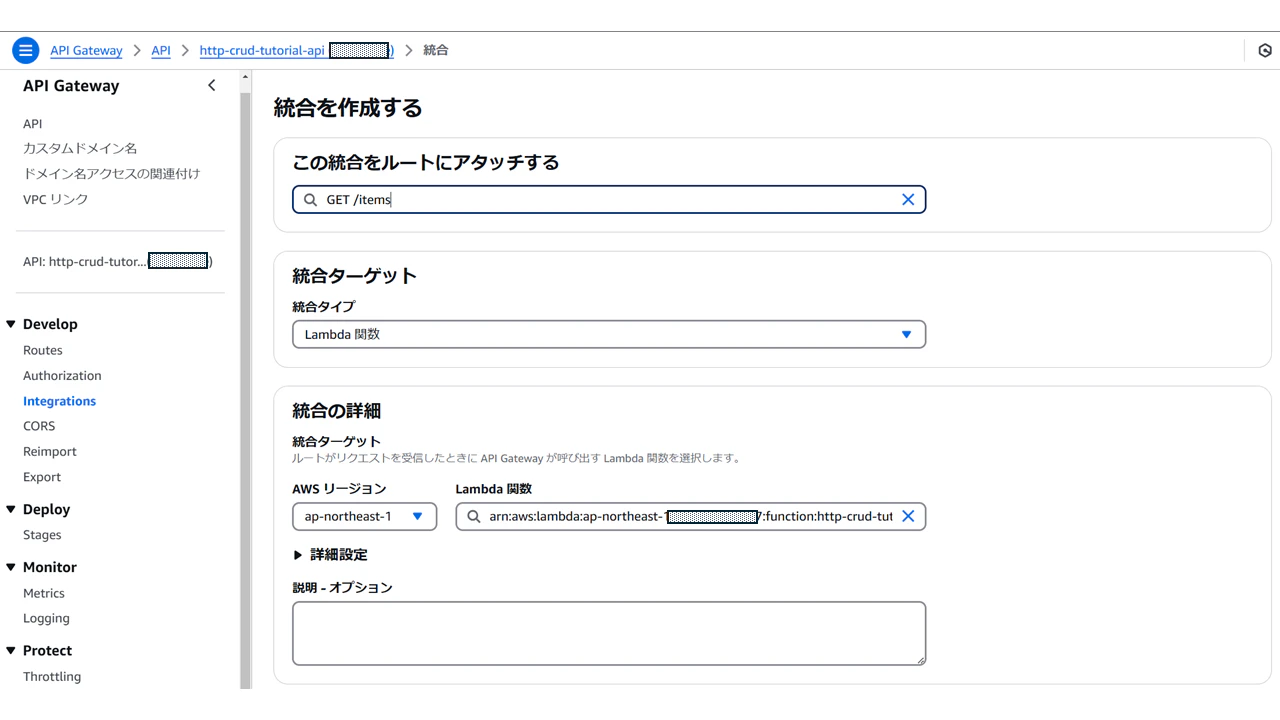Click the 統合の詳細 heading
This screenshot has height=720, width=1280.
336,410
